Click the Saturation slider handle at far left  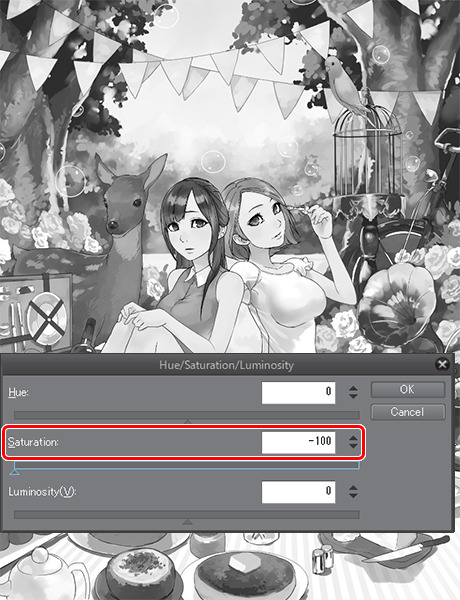pyautogui.click(x=14, y=473)
